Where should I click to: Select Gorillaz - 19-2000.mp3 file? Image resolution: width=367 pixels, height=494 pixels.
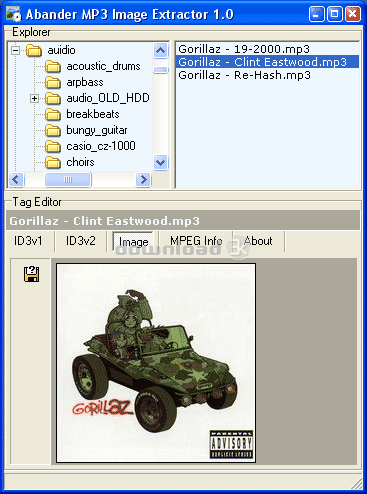[x=244, y=49]
